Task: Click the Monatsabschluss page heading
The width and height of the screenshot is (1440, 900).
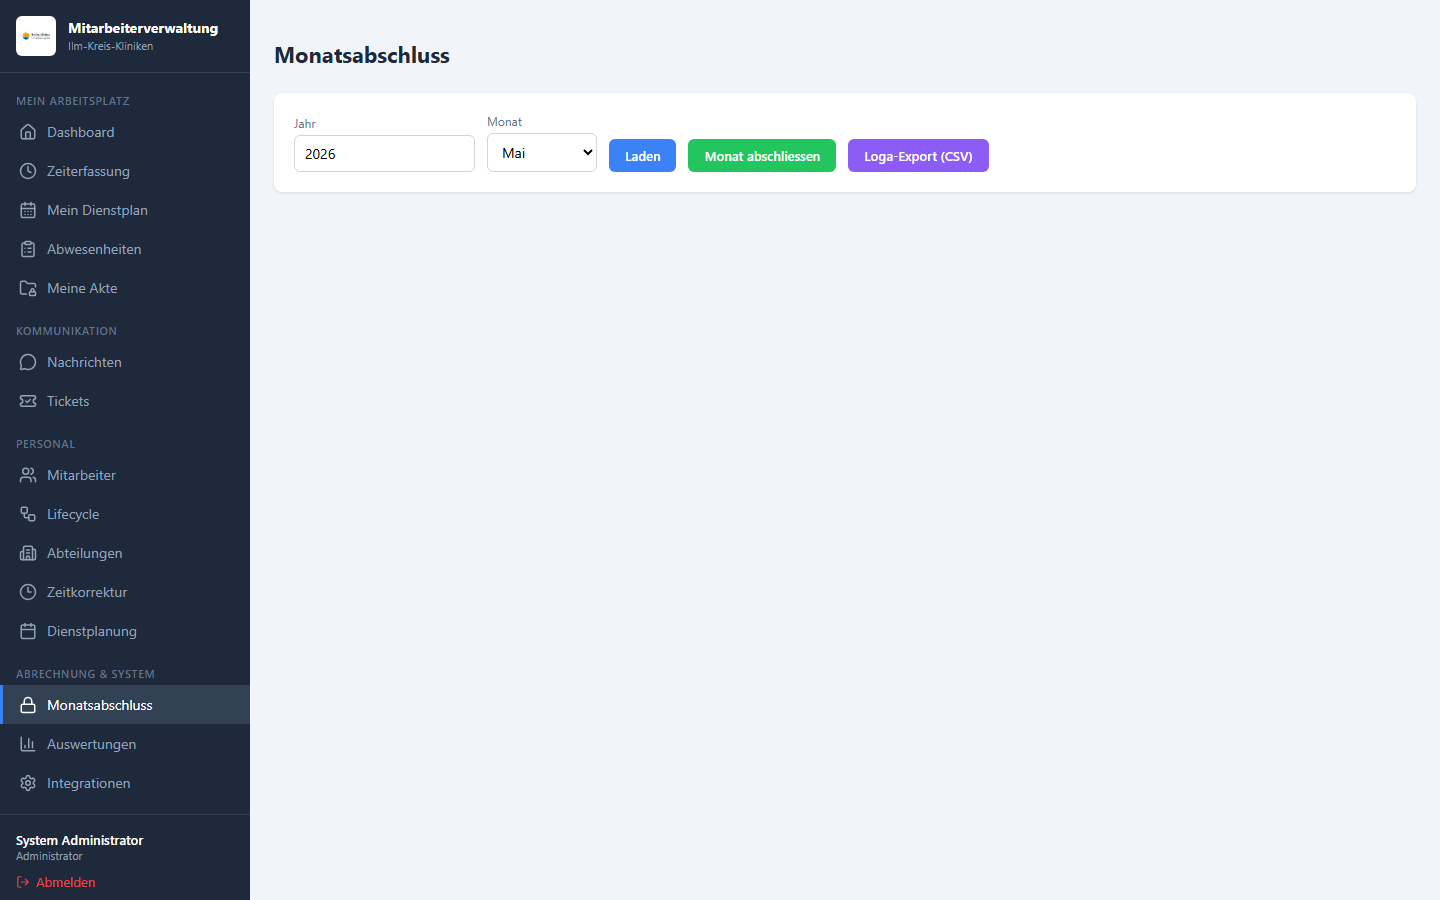Action: tap(362, 55)
